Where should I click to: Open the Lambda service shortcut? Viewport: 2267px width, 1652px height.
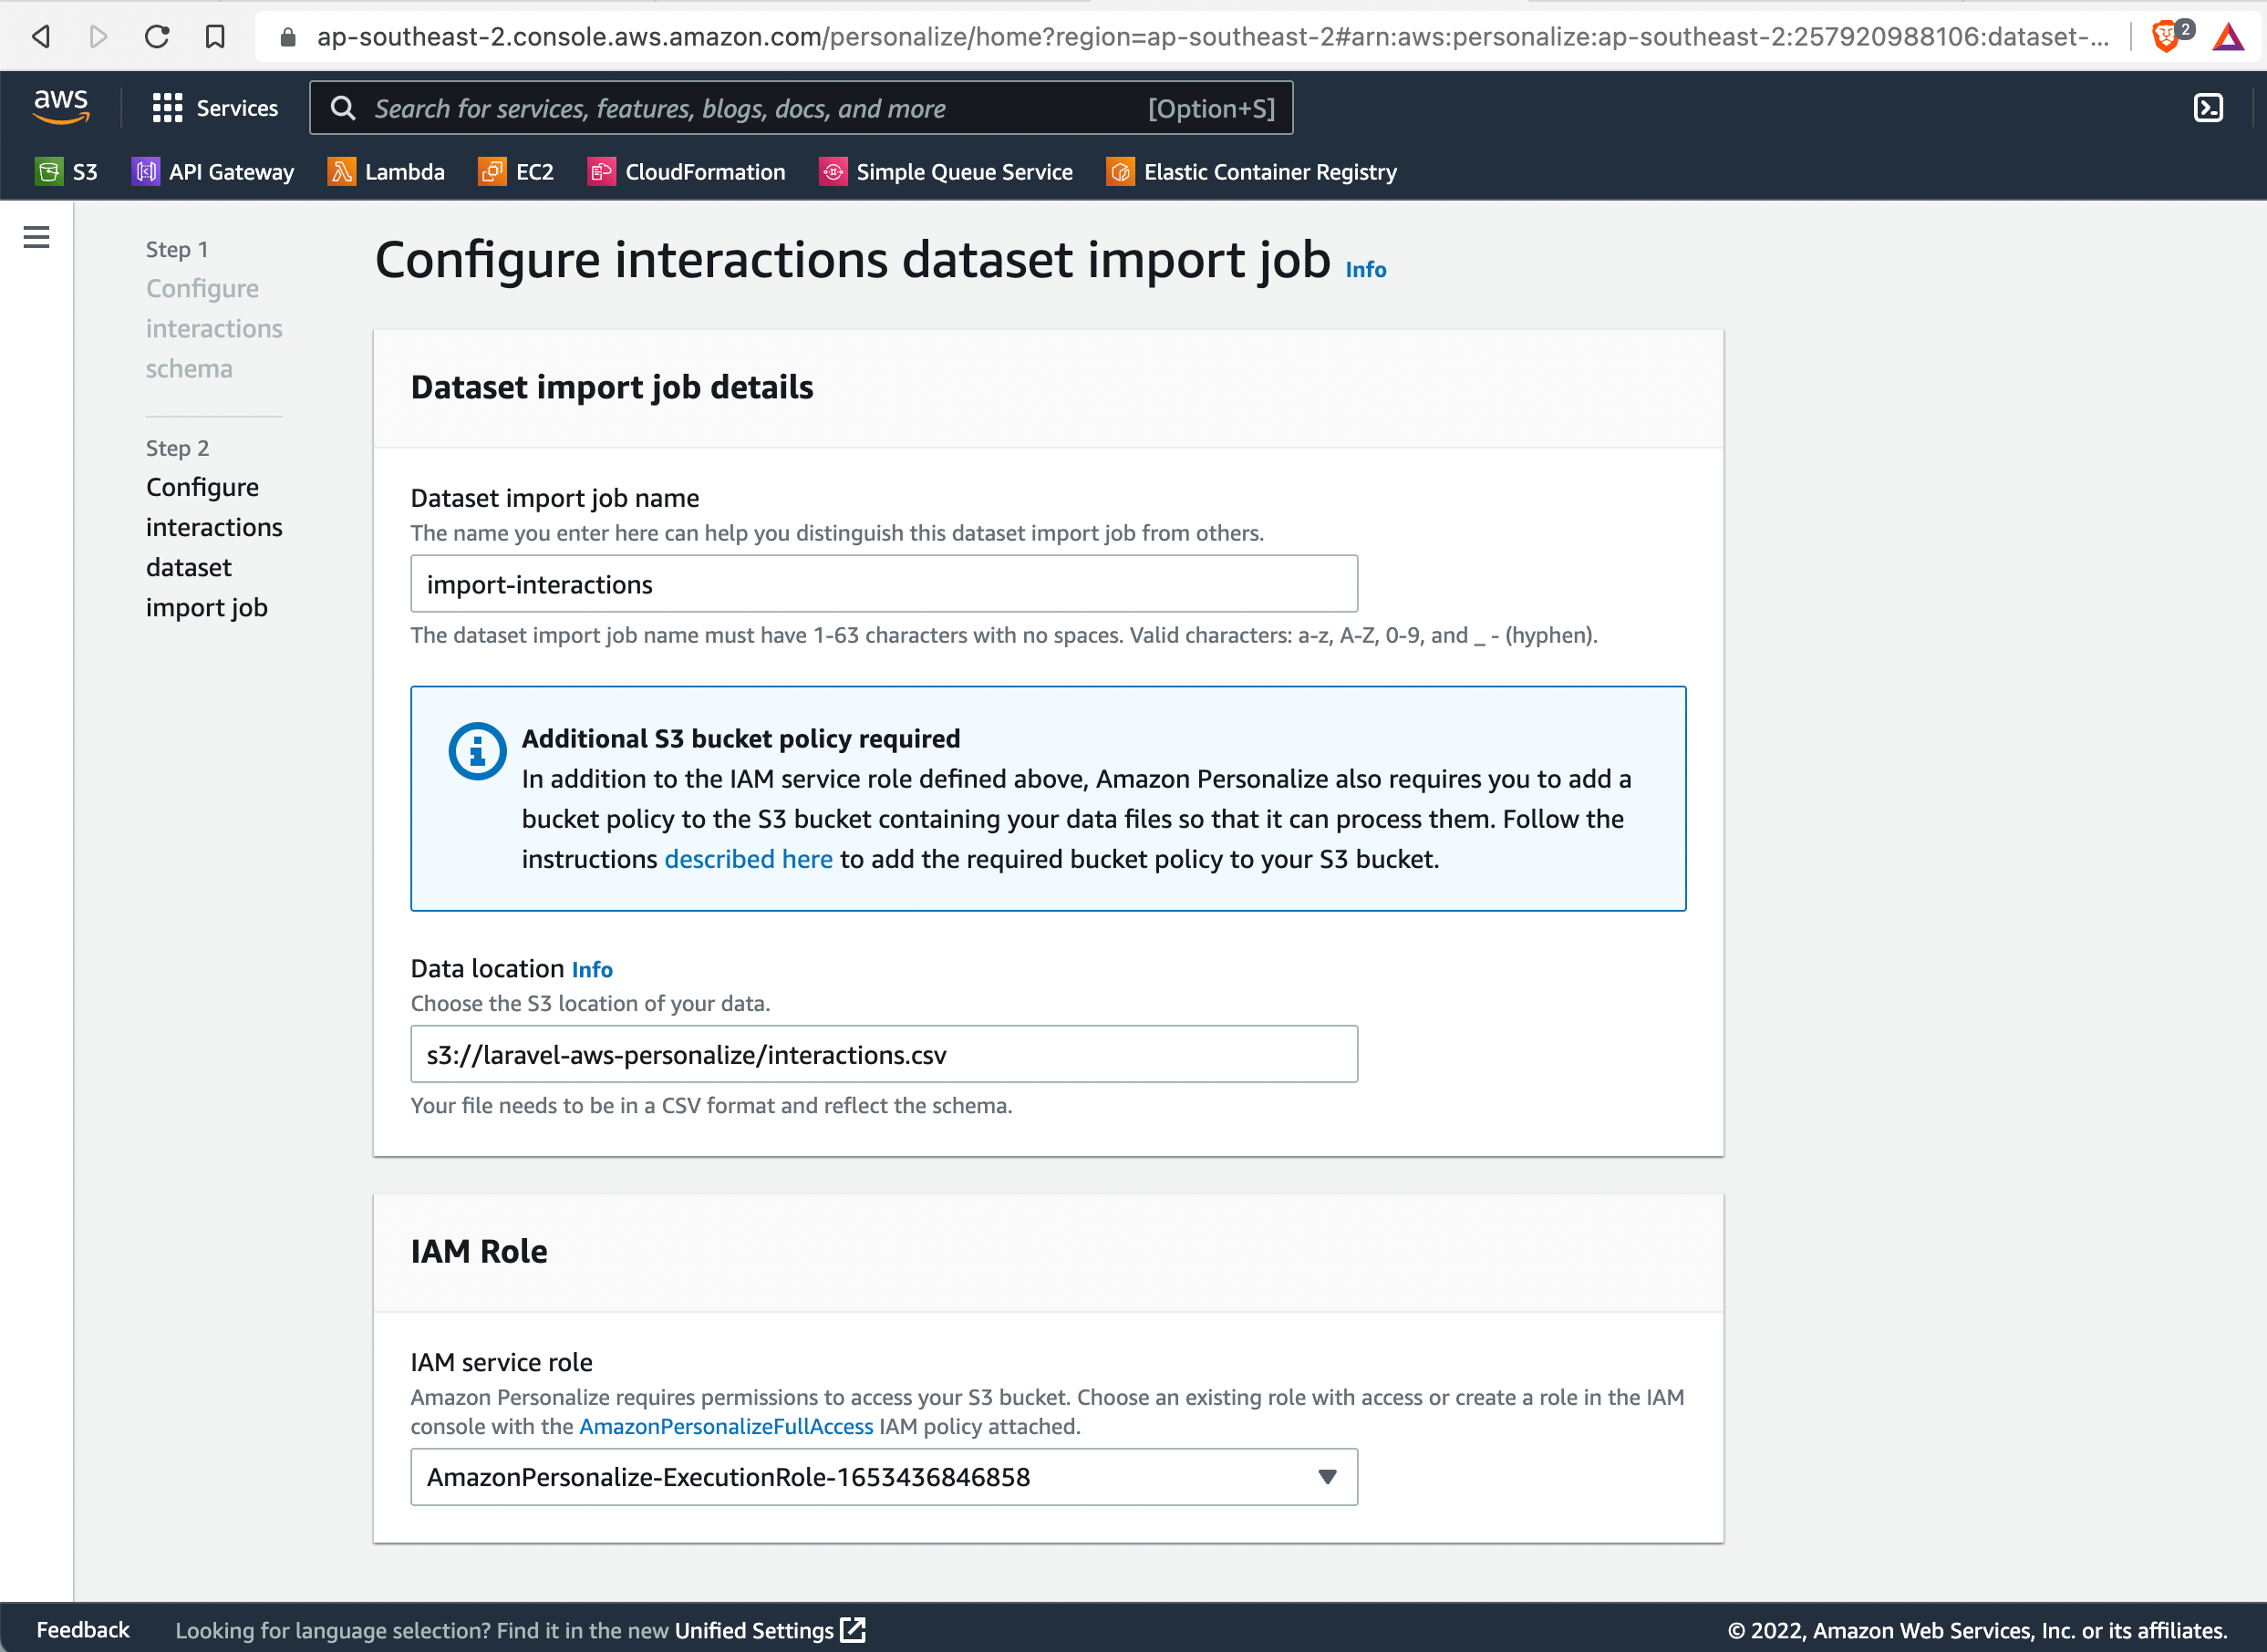[386, 171]
